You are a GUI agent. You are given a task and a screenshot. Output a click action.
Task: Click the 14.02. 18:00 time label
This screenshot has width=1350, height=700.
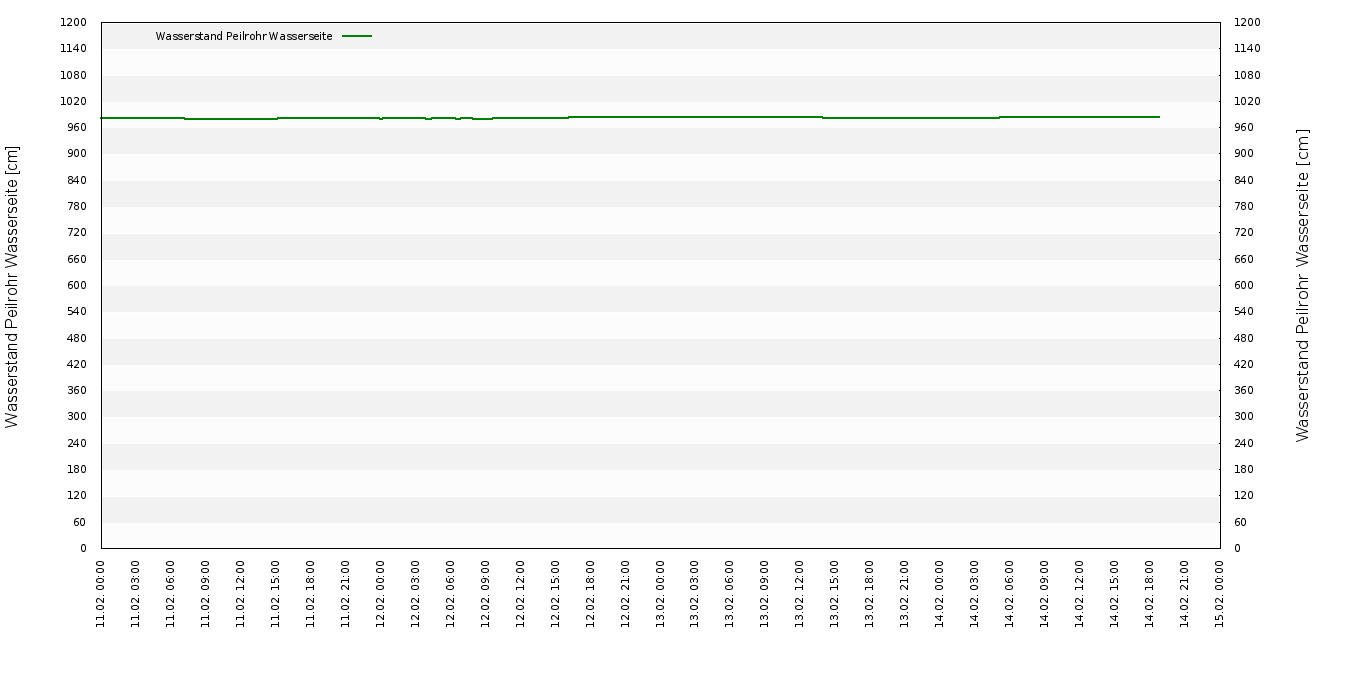(1150, 594)
